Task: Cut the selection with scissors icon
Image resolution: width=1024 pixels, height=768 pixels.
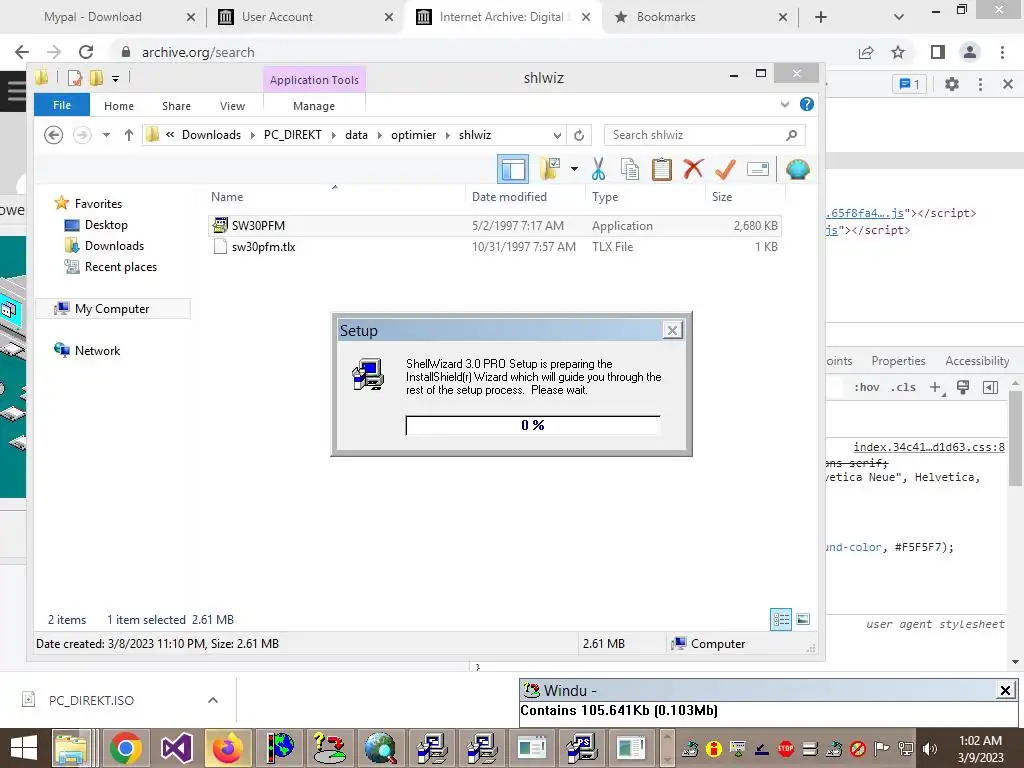Action: click(x=598, y=170)
